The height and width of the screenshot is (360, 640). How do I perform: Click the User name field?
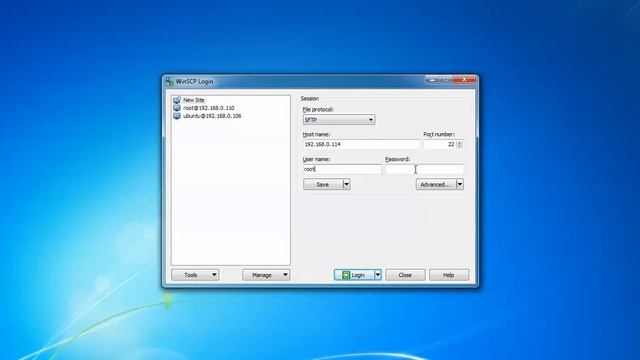[342, 169]
